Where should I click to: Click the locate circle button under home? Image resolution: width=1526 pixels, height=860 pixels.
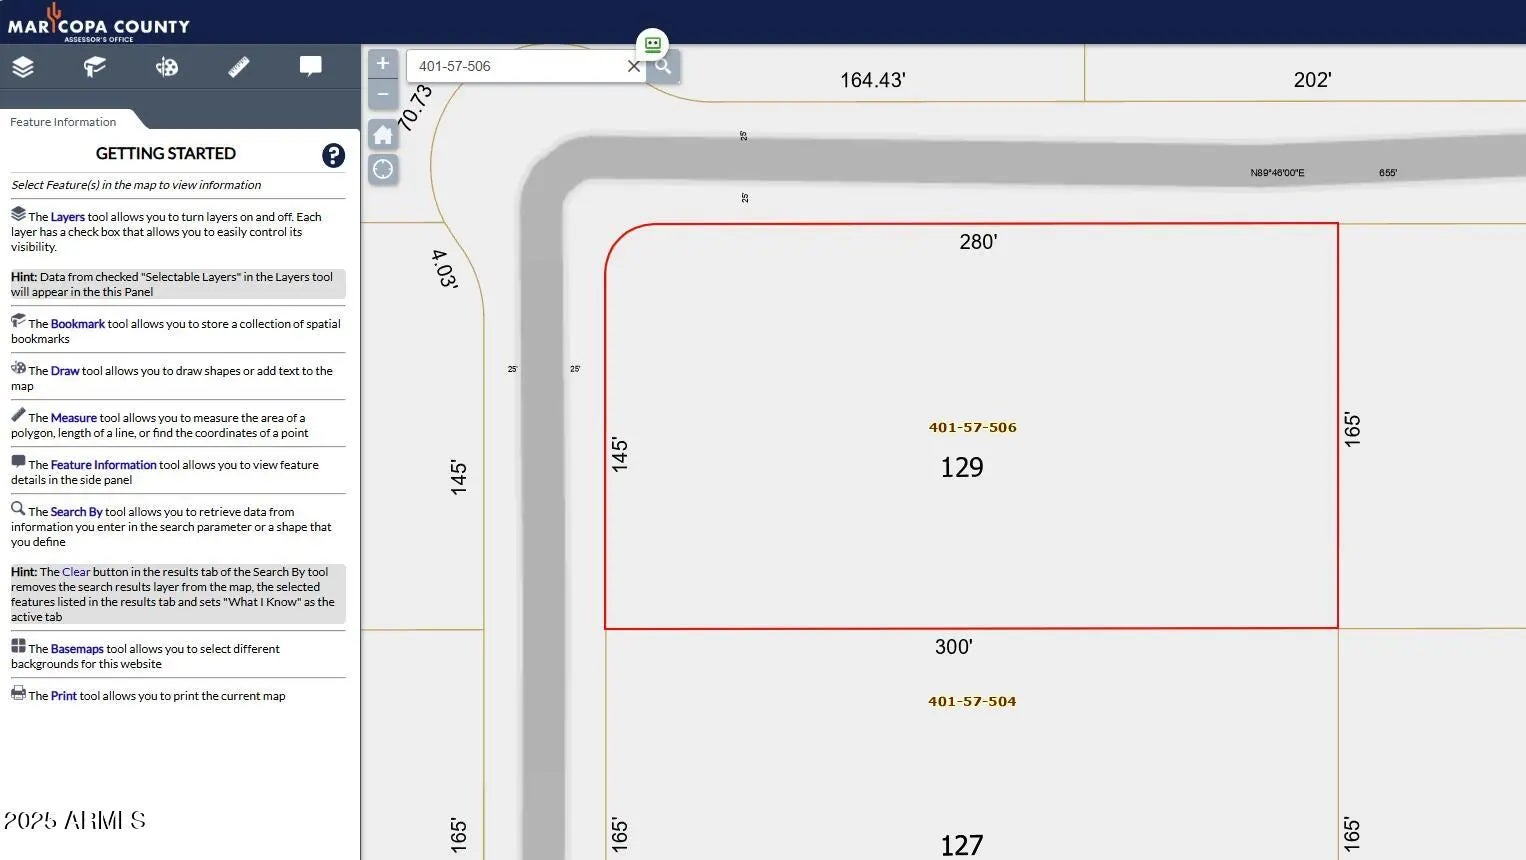click(382, 169)
